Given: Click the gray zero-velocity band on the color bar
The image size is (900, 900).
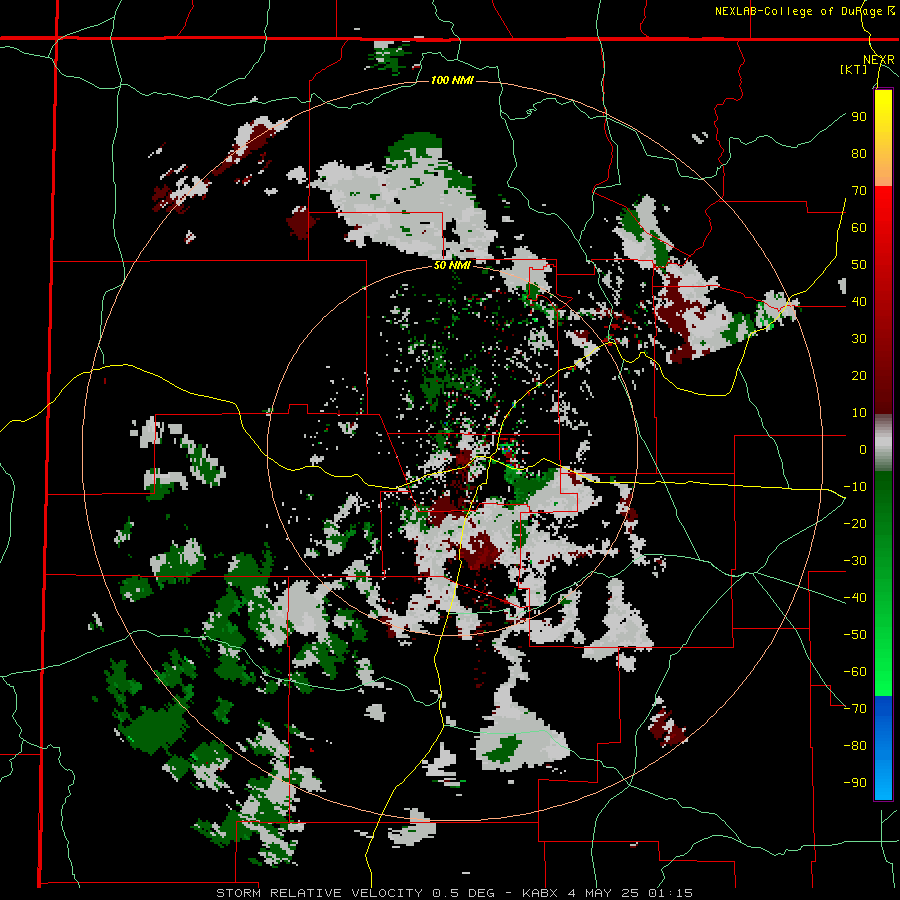Looking at the screenshot, I should 883,443.
